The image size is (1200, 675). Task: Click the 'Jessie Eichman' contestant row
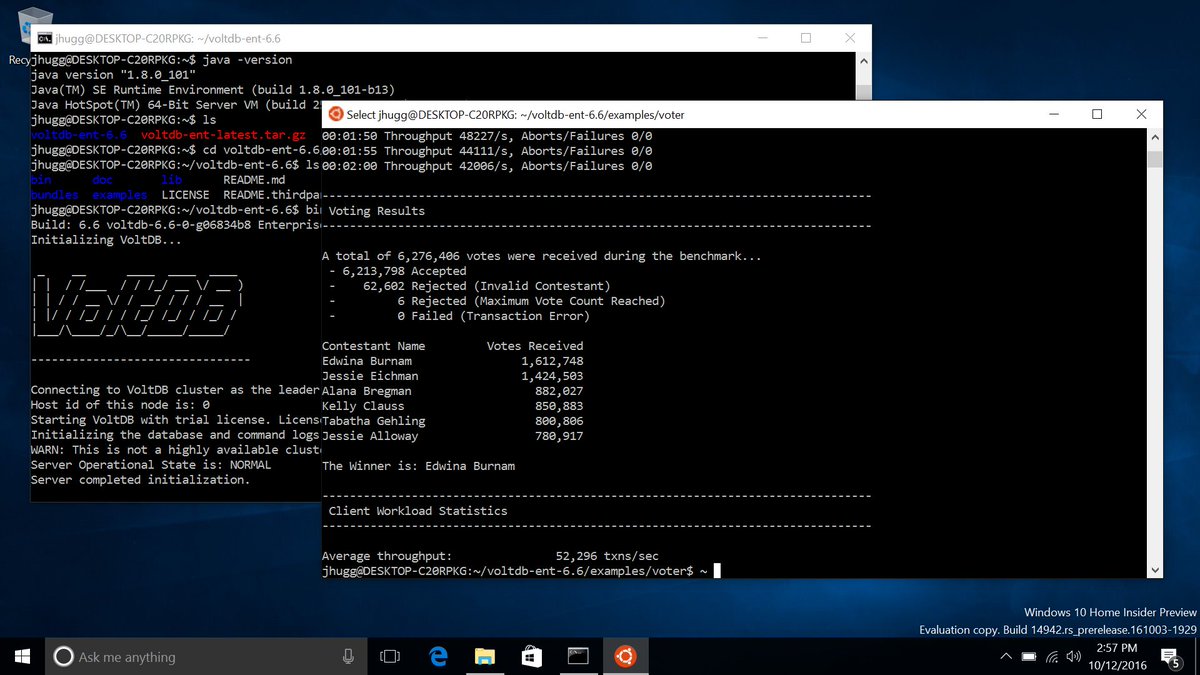pyautogui.click(x=453, y=376)
